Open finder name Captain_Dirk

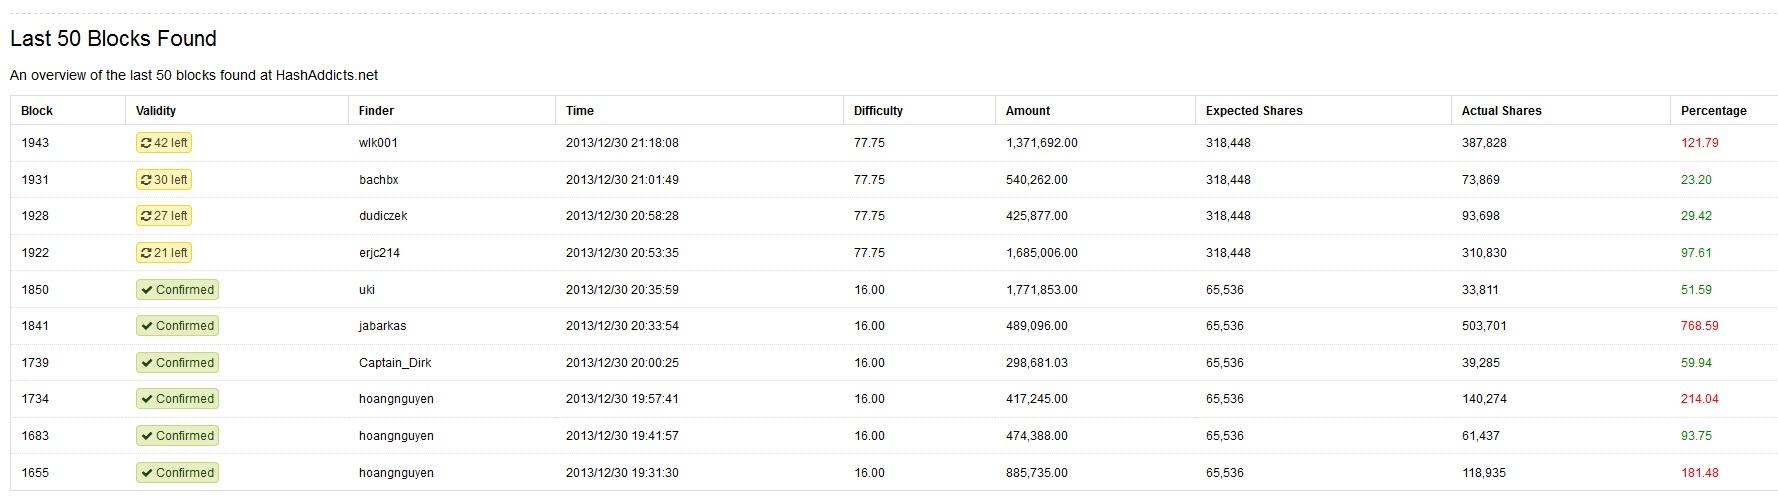395,363
